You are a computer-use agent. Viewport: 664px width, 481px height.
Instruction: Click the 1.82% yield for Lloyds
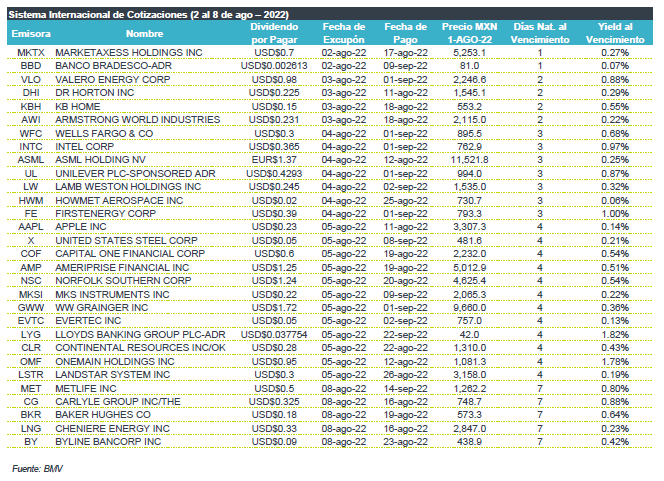pyautogui.click(x=615, y=334)
